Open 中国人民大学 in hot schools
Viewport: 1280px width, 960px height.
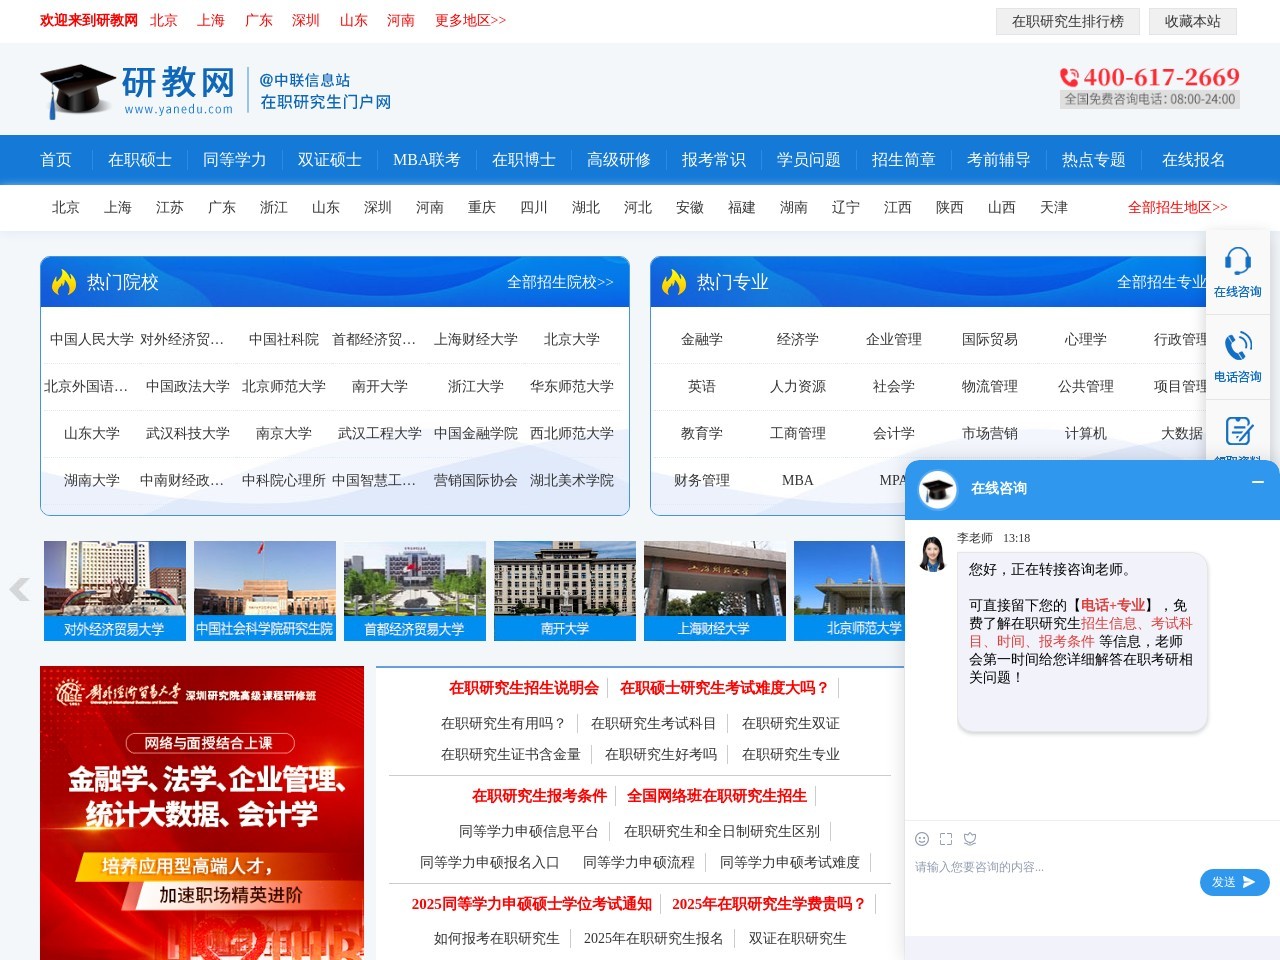92,339
